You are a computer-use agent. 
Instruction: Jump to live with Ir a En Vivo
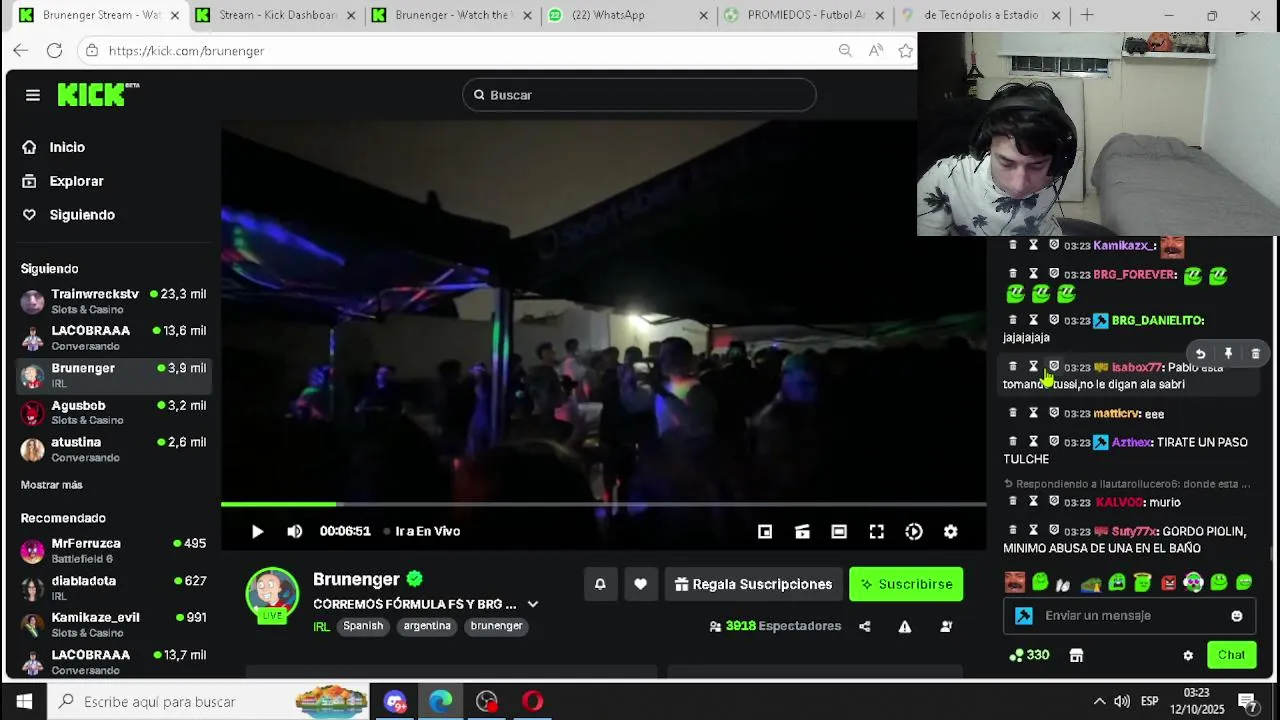[423, 531]
